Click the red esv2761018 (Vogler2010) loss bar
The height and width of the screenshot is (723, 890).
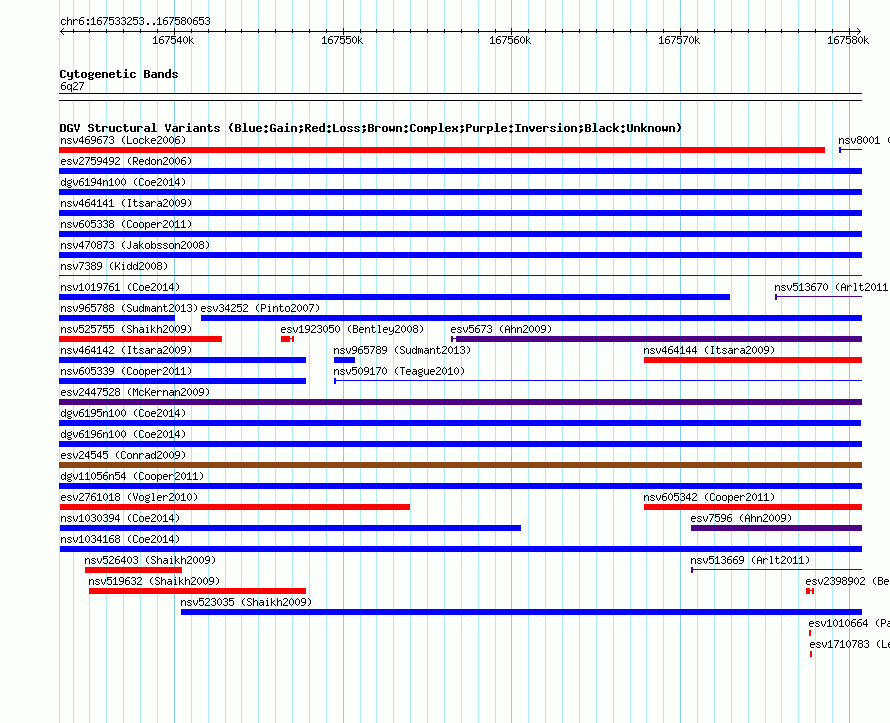234,507
